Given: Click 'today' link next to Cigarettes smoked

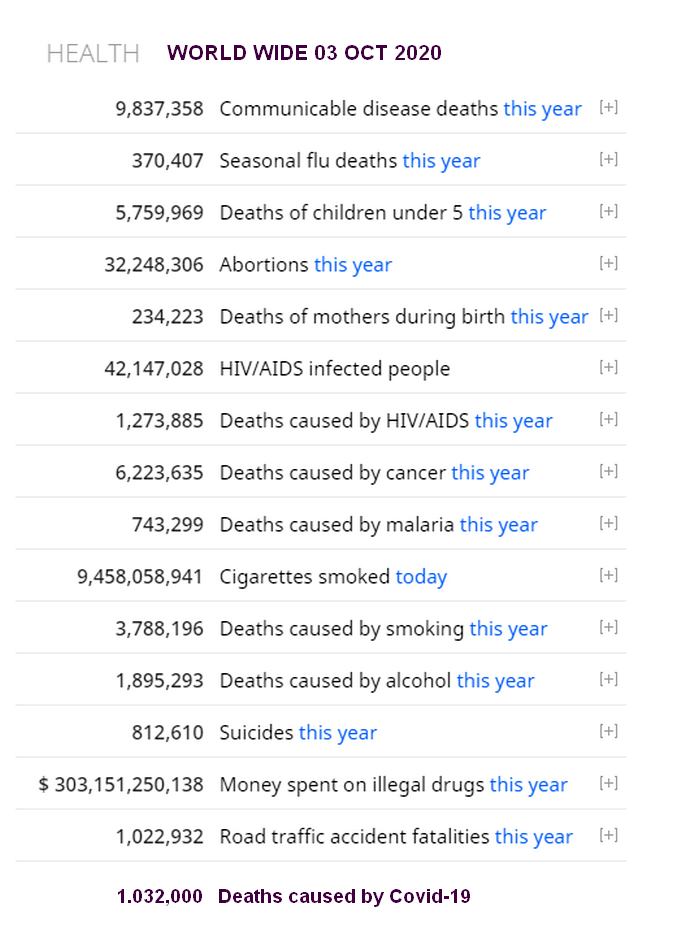Looking at the screenshot, I should [421, 577].
